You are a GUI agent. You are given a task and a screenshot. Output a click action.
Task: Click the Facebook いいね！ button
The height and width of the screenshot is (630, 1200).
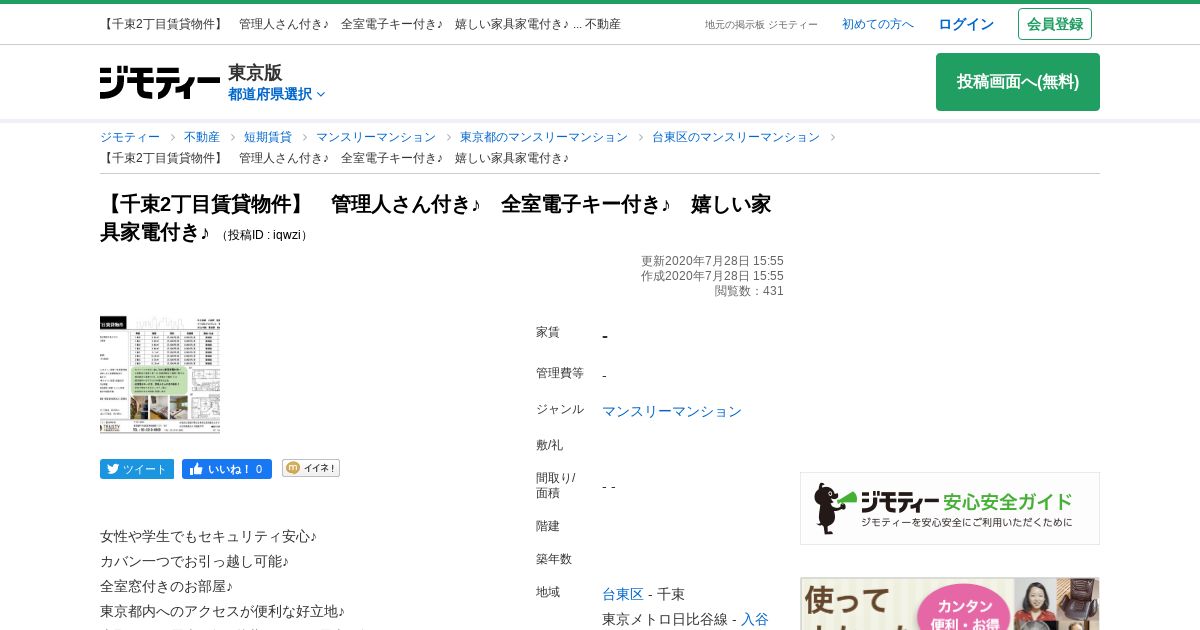[x=227, y=469]
